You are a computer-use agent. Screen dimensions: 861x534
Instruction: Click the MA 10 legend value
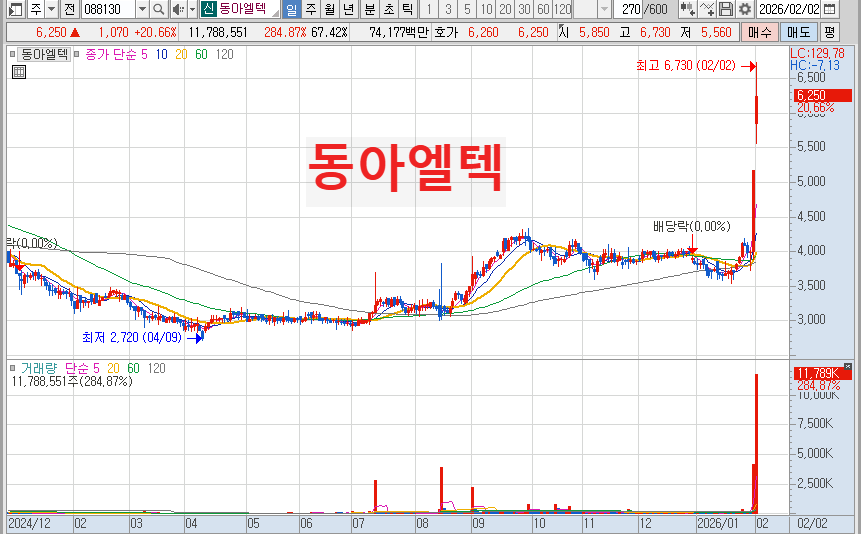point(161,54)
